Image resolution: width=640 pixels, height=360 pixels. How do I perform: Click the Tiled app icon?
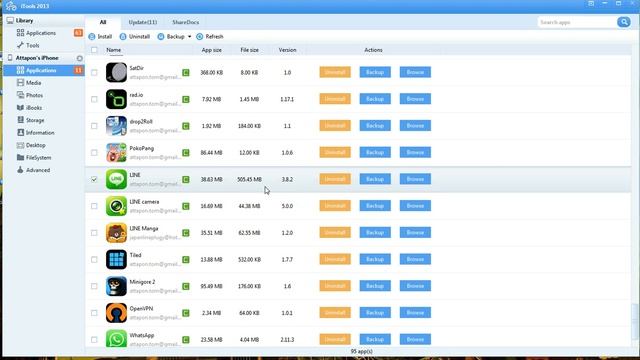point(116,260)
